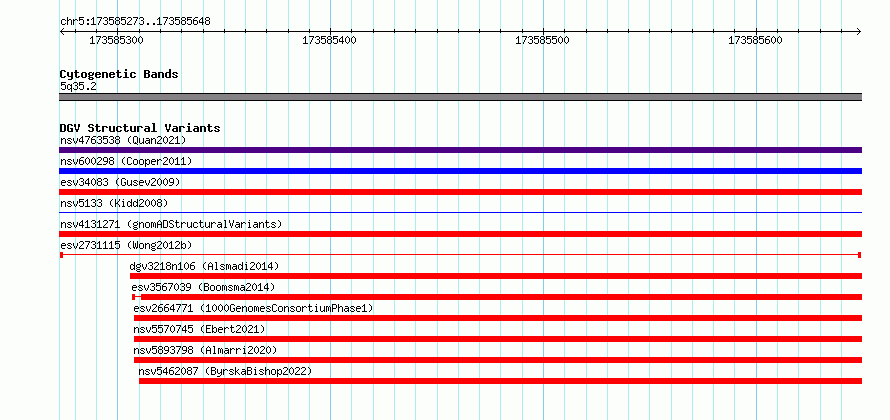This screenshot has width=890, height=420.
Task: Click the 5q35.2 band label
Action: [x=78, y=87]
